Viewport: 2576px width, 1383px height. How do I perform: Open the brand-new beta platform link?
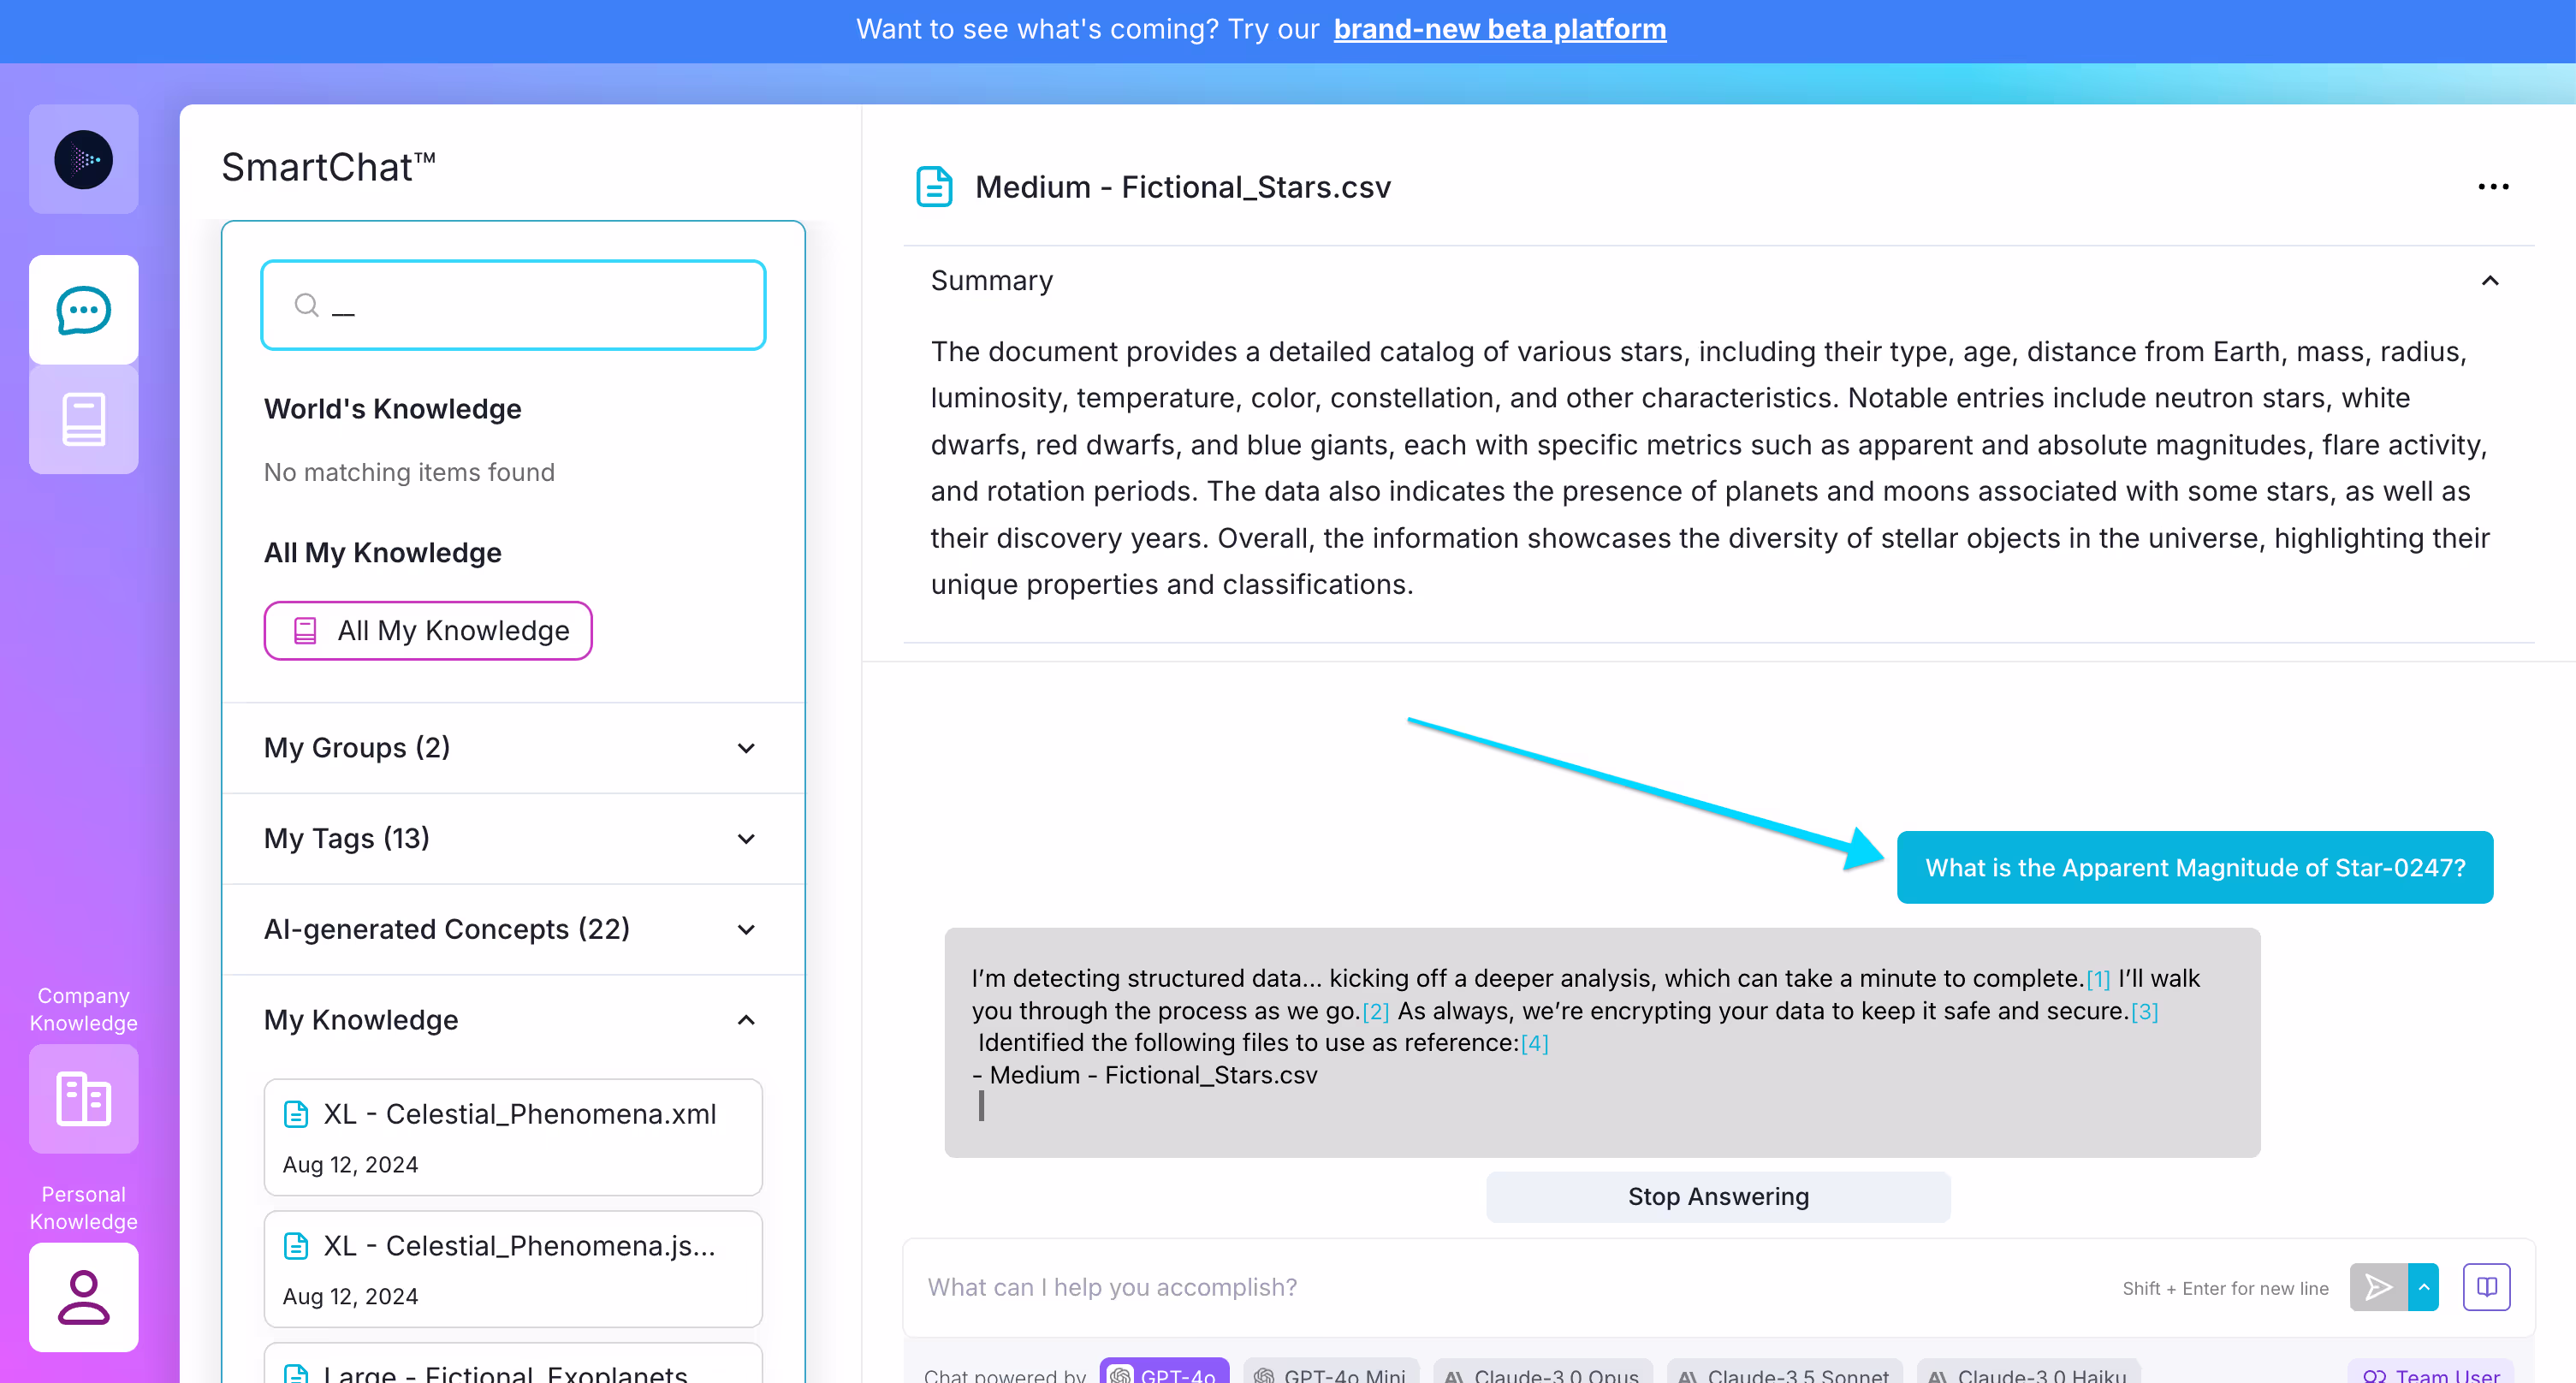(x=1499, y=29)
